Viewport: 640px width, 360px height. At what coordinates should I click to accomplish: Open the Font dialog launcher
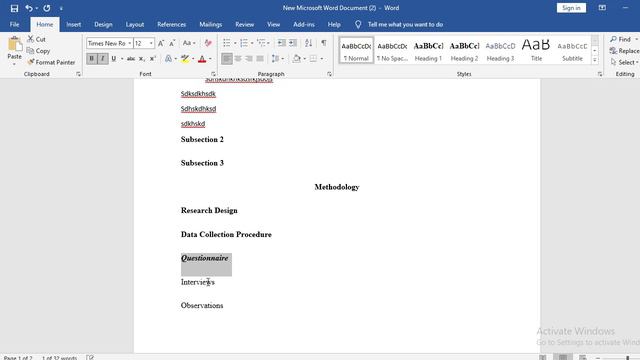(213, 74)
